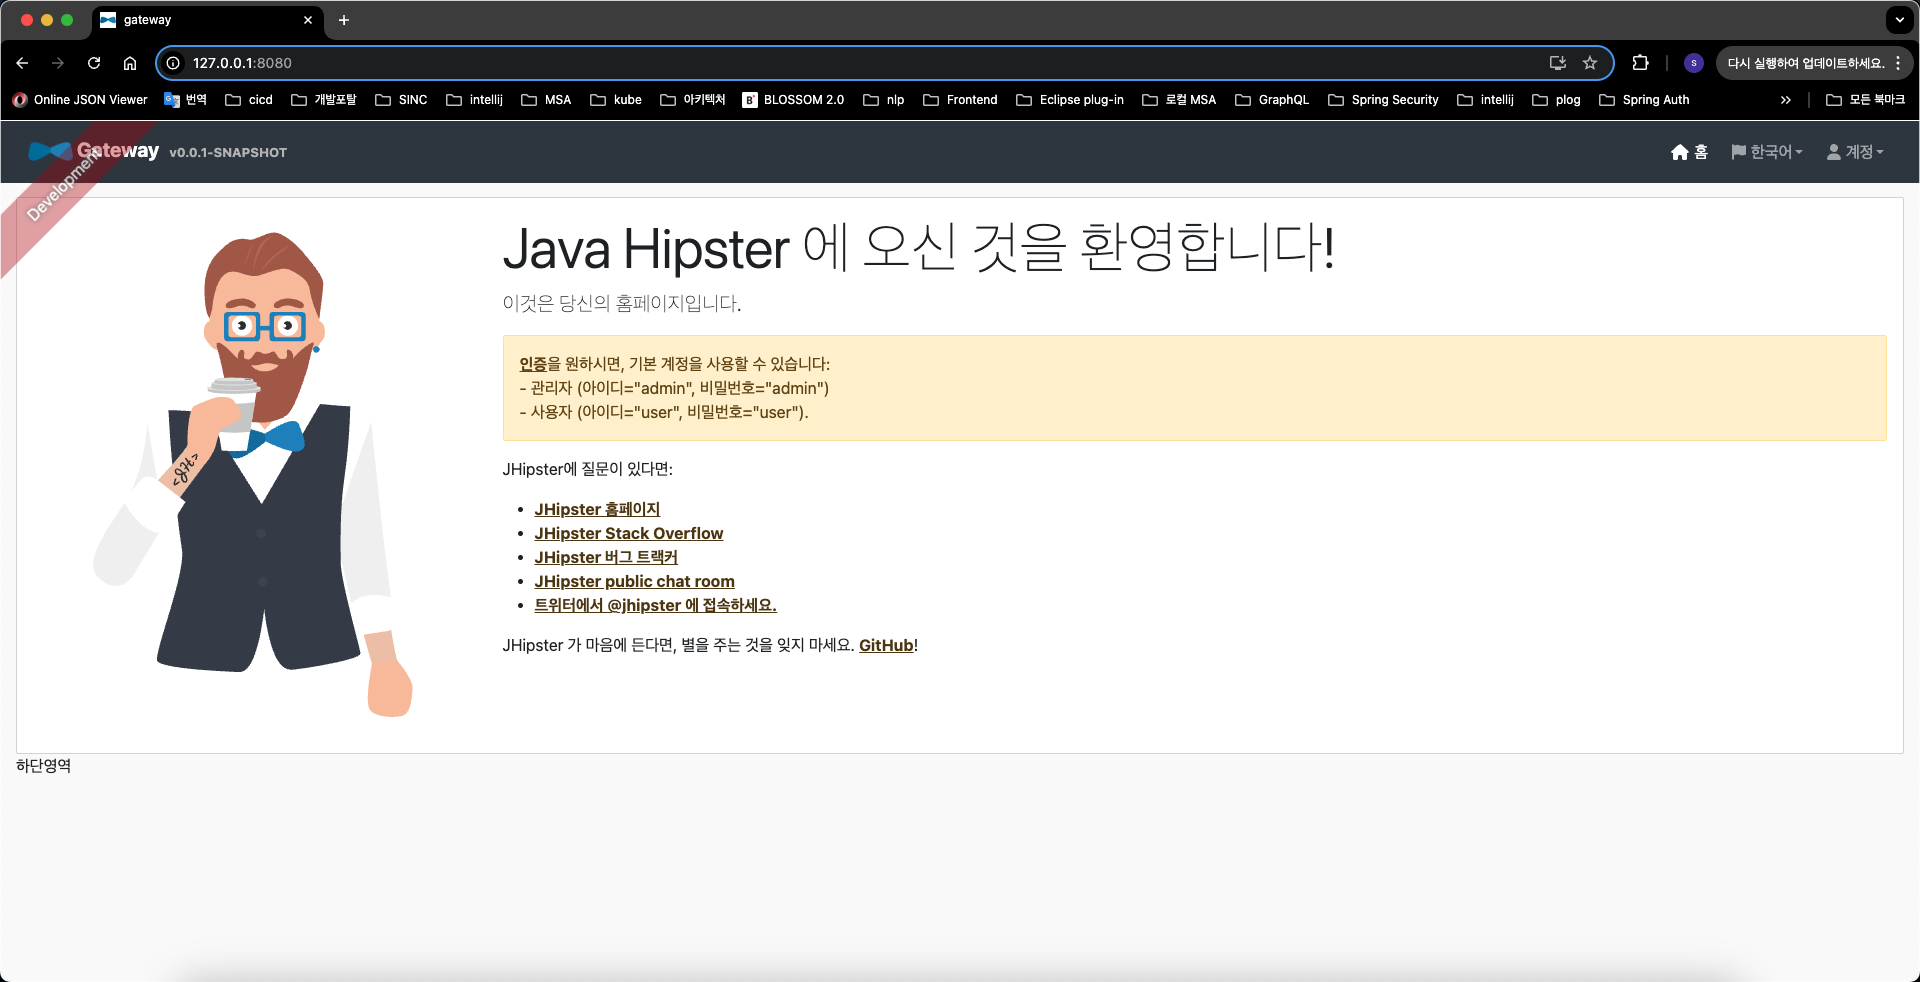The height and width of the screenshot is (982, 1920).
Task: View site information icon beside the URL
Action: click(173, 63)
